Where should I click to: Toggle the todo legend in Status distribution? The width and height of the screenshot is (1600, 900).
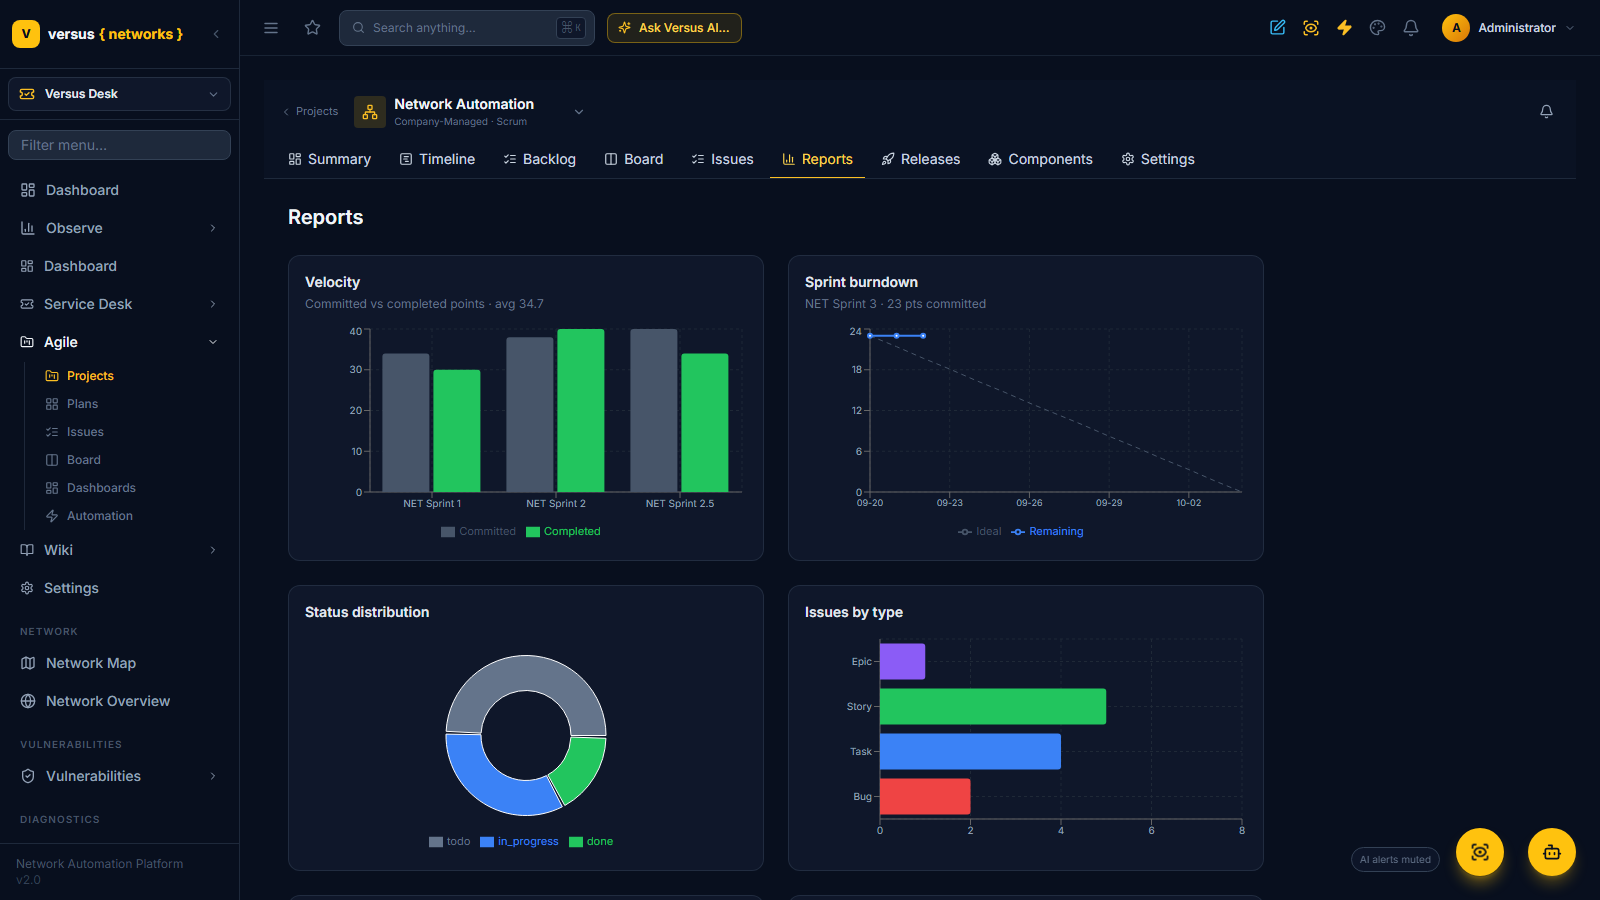point(450,842)
